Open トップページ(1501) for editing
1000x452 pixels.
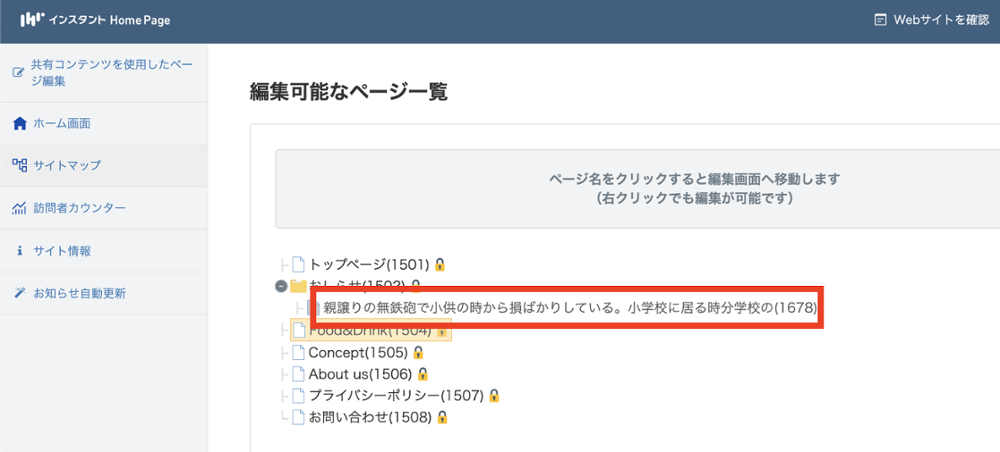point(368,265)
